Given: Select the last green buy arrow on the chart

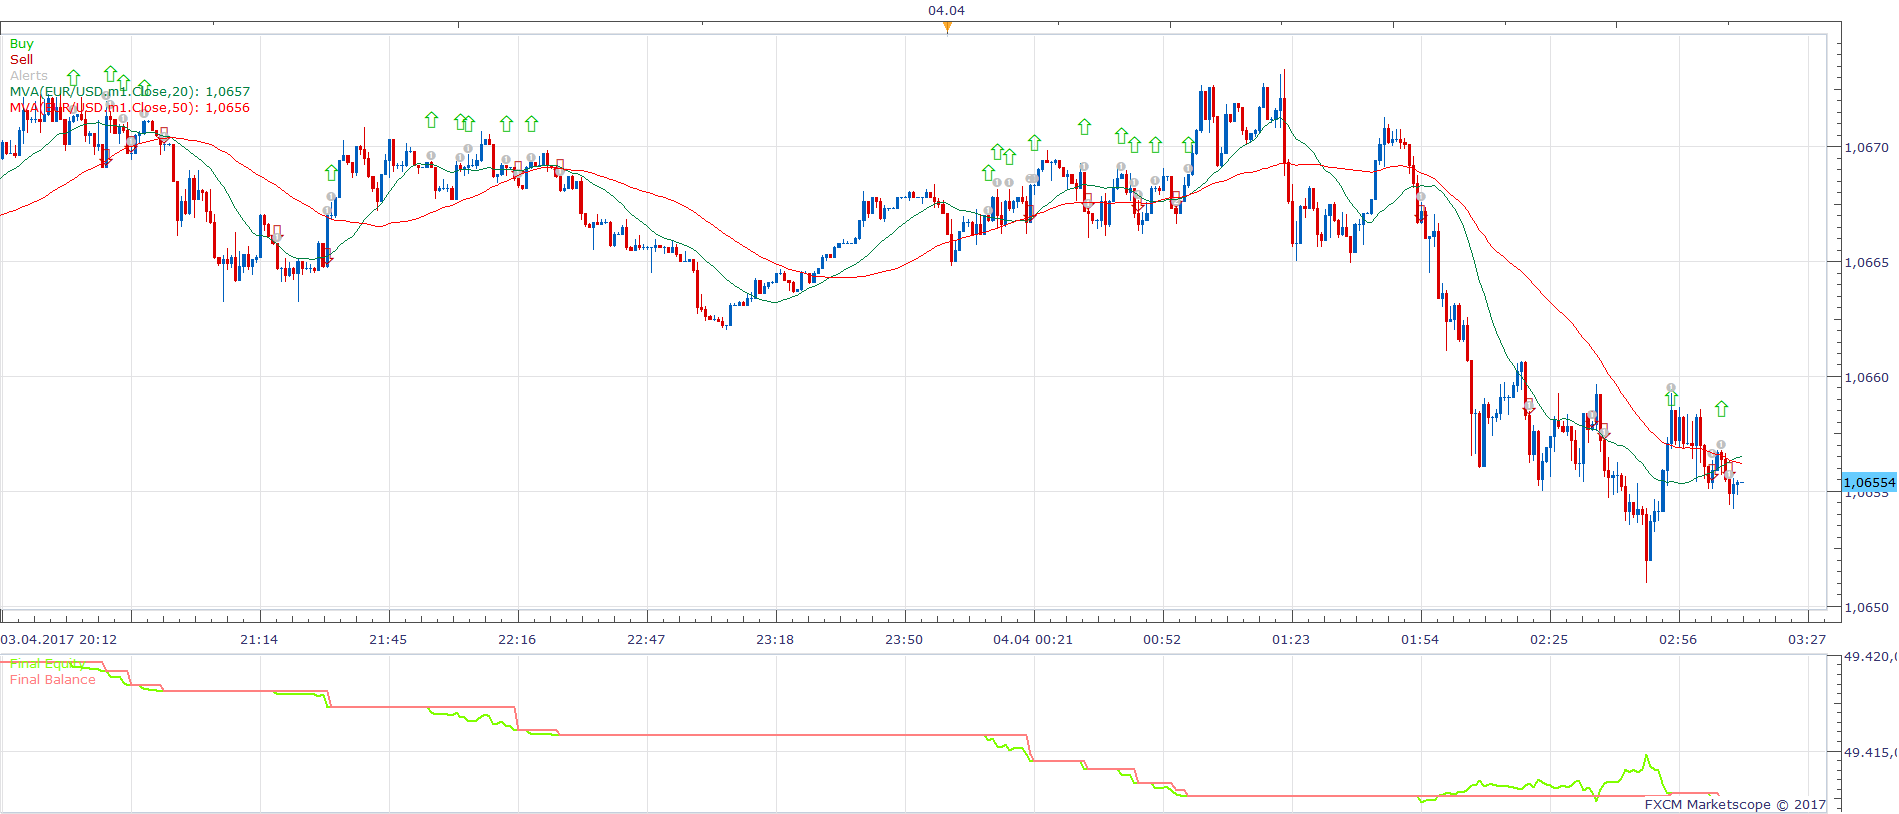Looking at the screenshot, I should [x=1721, y=409].
